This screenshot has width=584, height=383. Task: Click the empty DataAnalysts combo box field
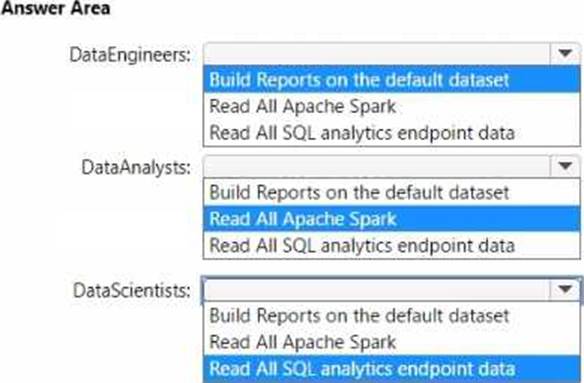377,166
